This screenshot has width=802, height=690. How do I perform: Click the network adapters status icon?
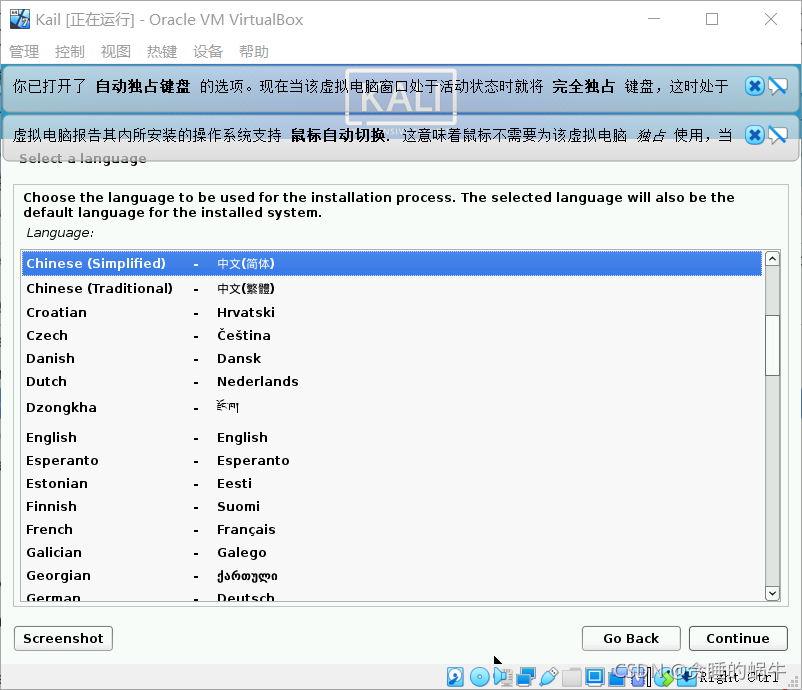coord(526,677)
